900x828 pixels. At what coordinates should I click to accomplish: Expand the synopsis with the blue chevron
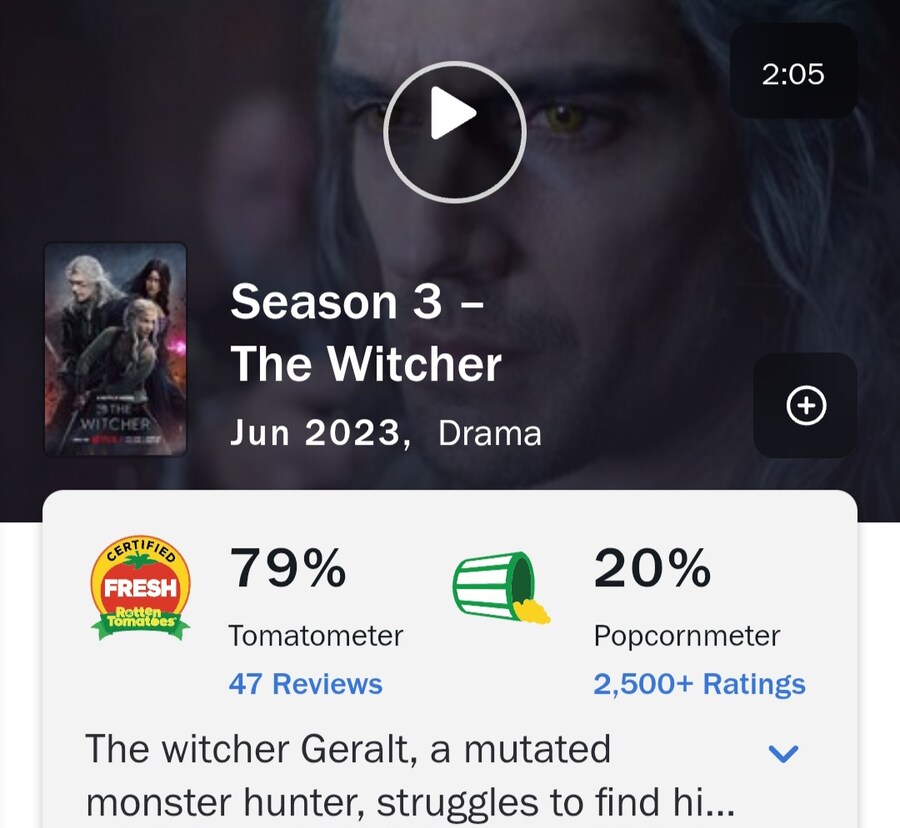783,753
